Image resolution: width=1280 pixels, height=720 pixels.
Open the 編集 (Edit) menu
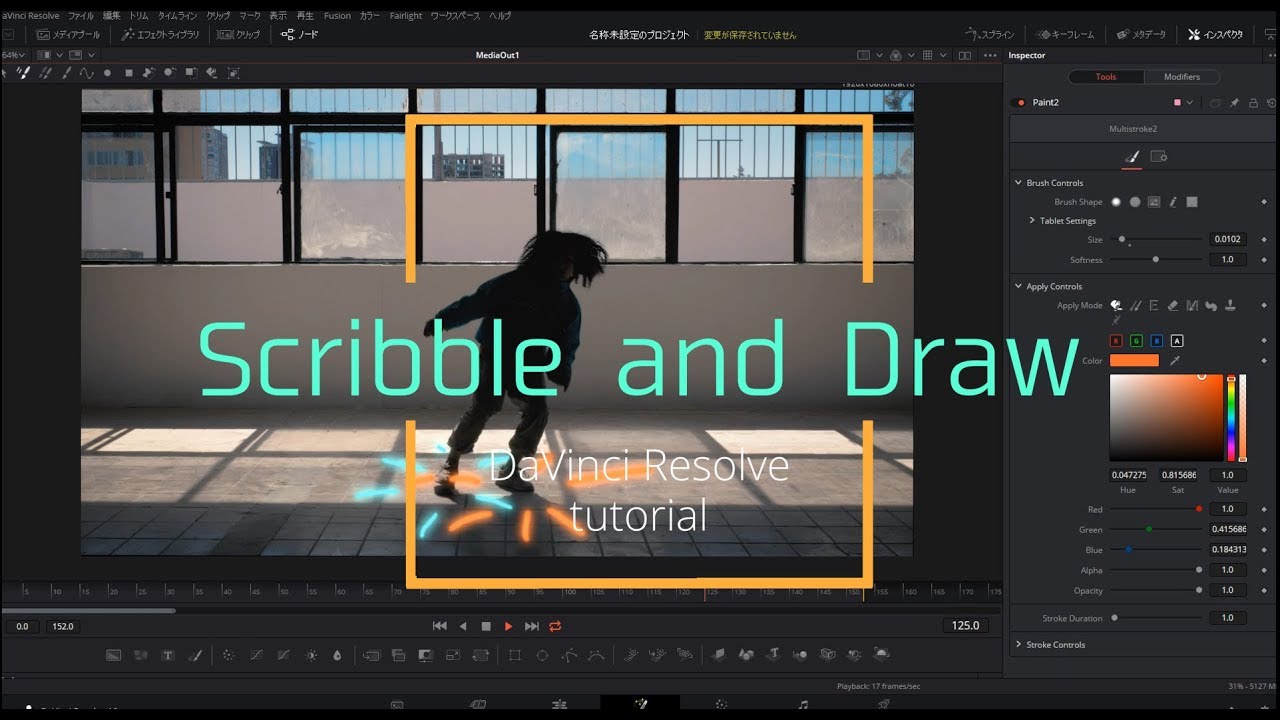click(x=111, y=16)
